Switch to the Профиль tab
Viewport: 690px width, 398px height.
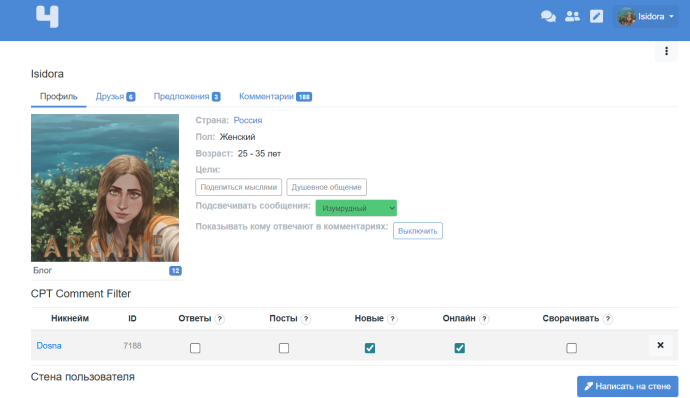59,96
